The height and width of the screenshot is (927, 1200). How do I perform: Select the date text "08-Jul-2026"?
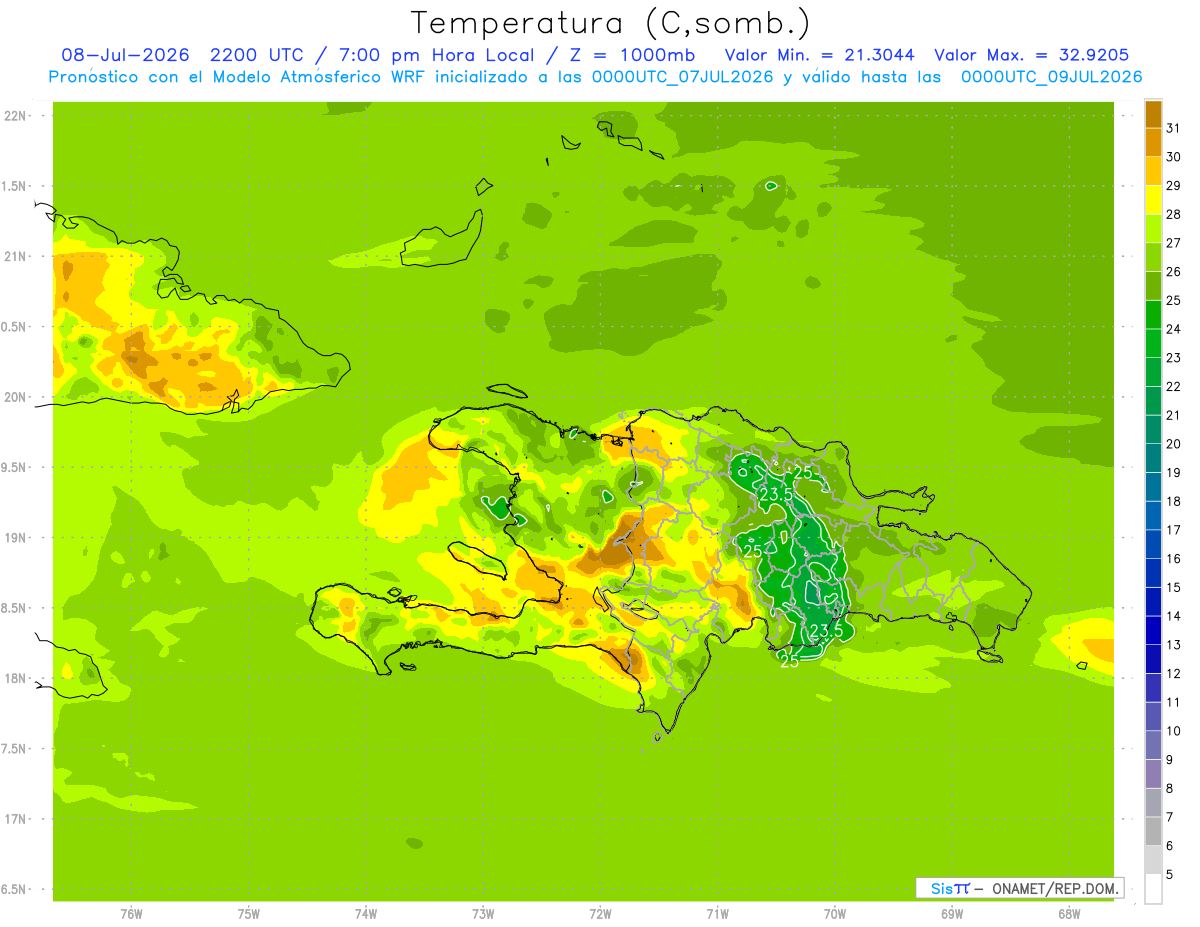pos(126,55)
